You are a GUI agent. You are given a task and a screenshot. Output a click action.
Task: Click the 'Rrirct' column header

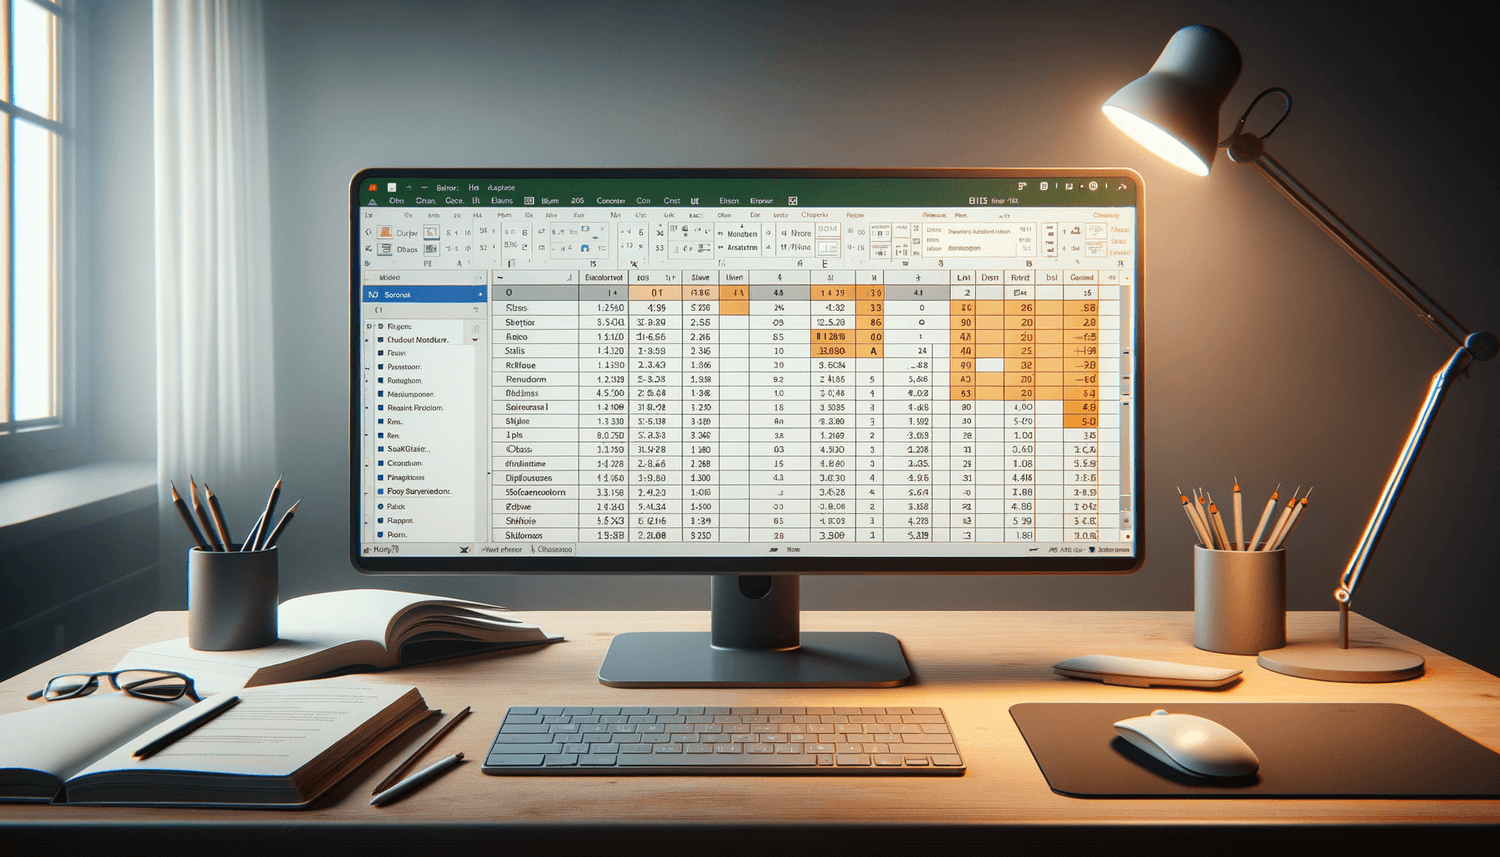click(x=1020, y=278)
